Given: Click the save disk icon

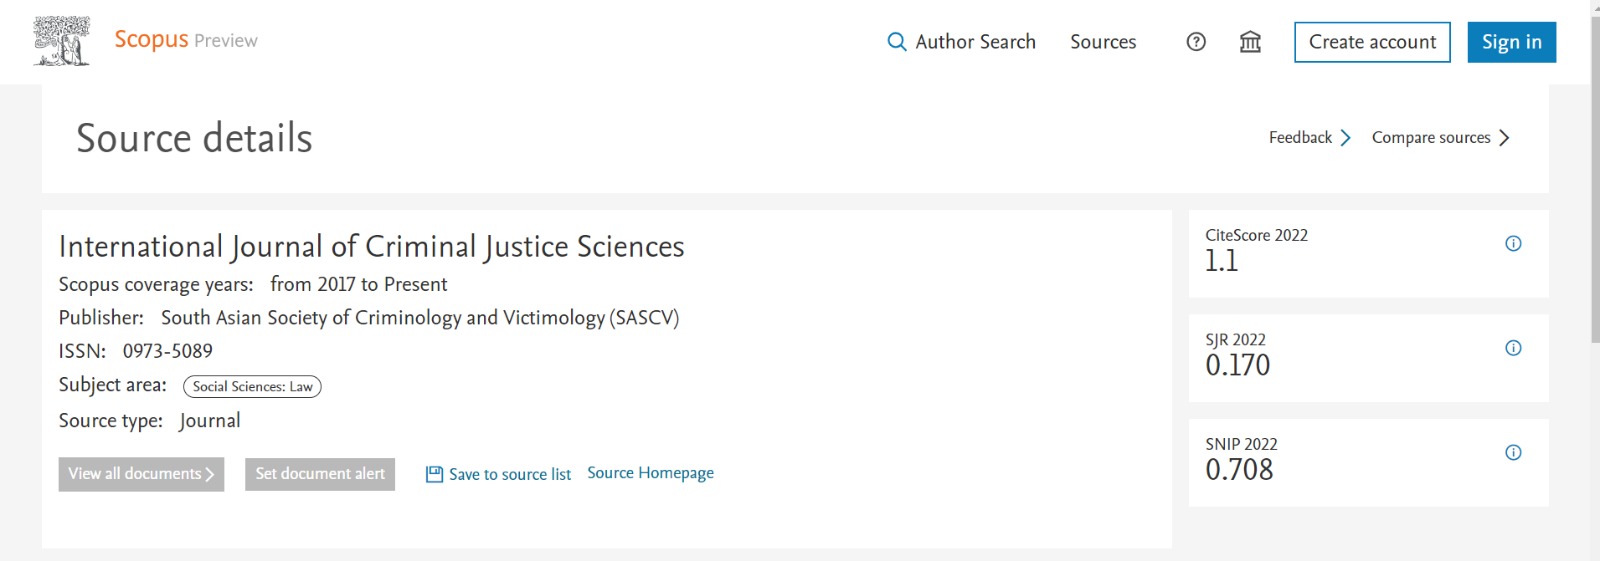Looking at the screenshot, I should pos(434,474).
